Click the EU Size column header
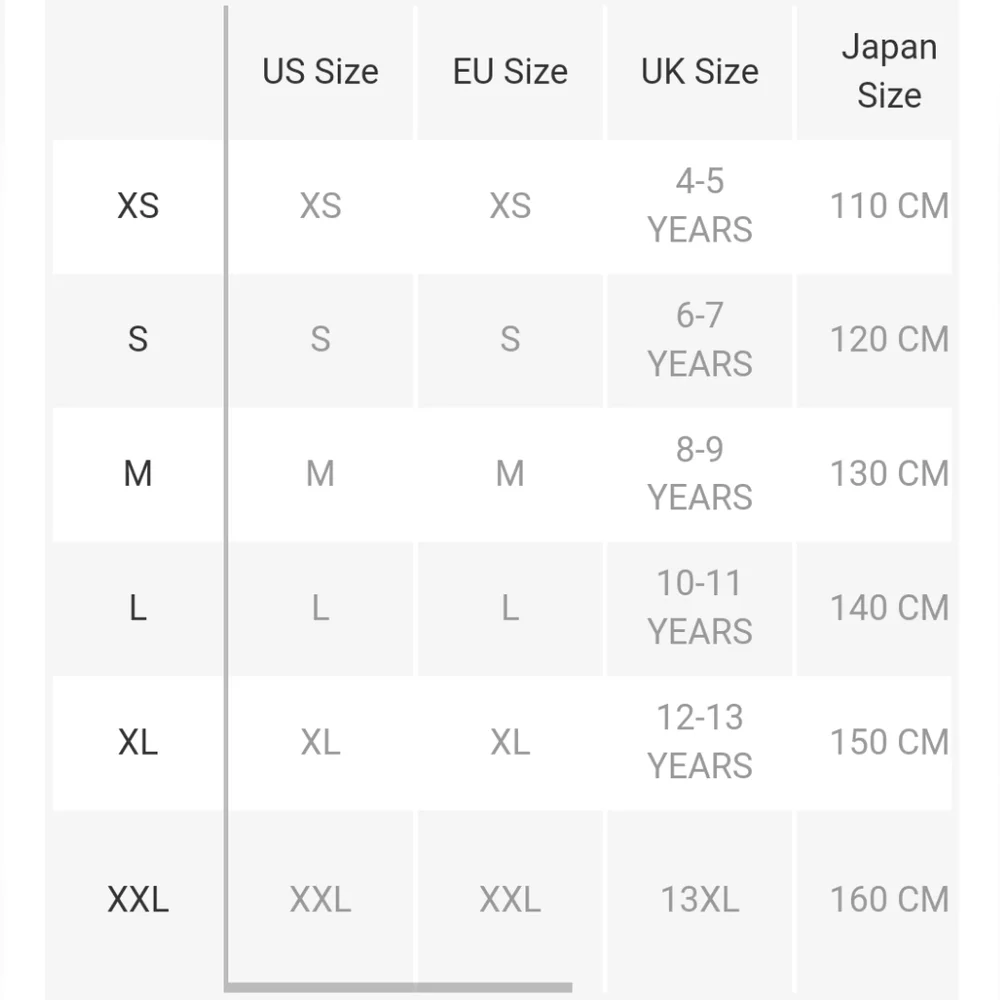 510,71
